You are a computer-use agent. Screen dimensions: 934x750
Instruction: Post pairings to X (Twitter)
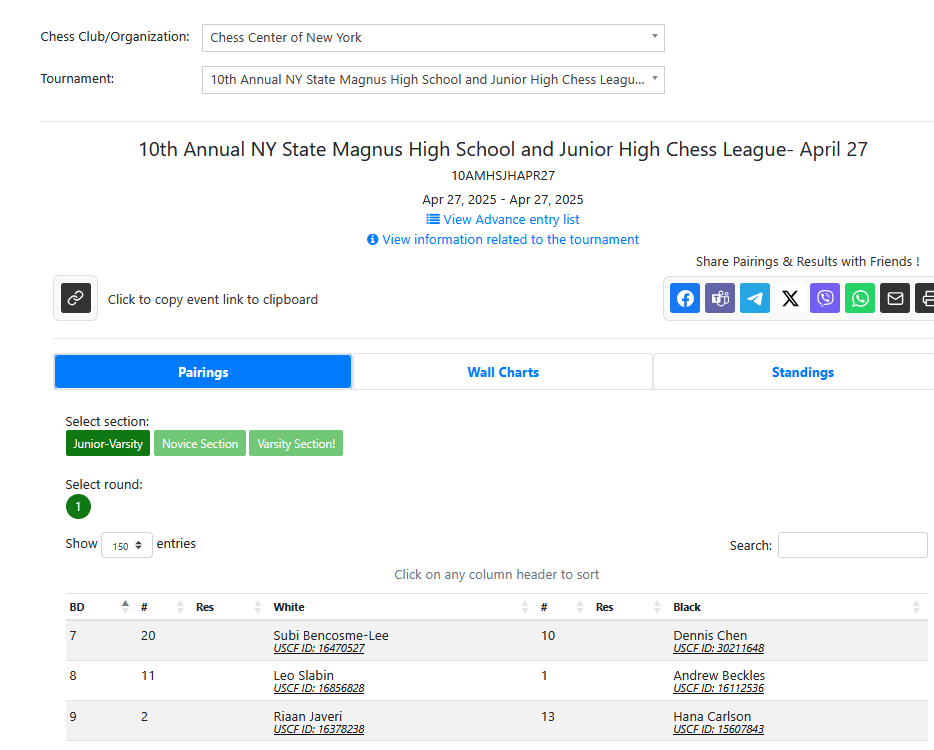(790, 298)
